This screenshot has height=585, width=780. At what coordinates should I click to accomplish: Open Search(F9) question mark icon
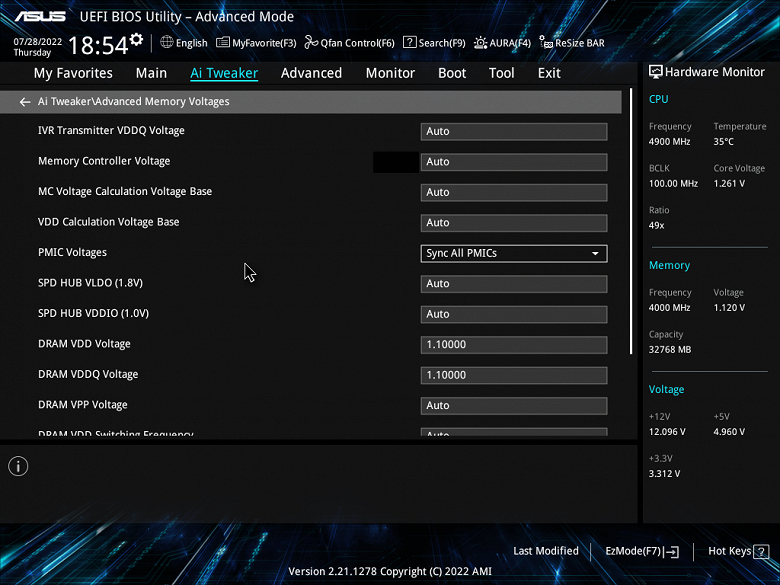(x=409, y=42)
